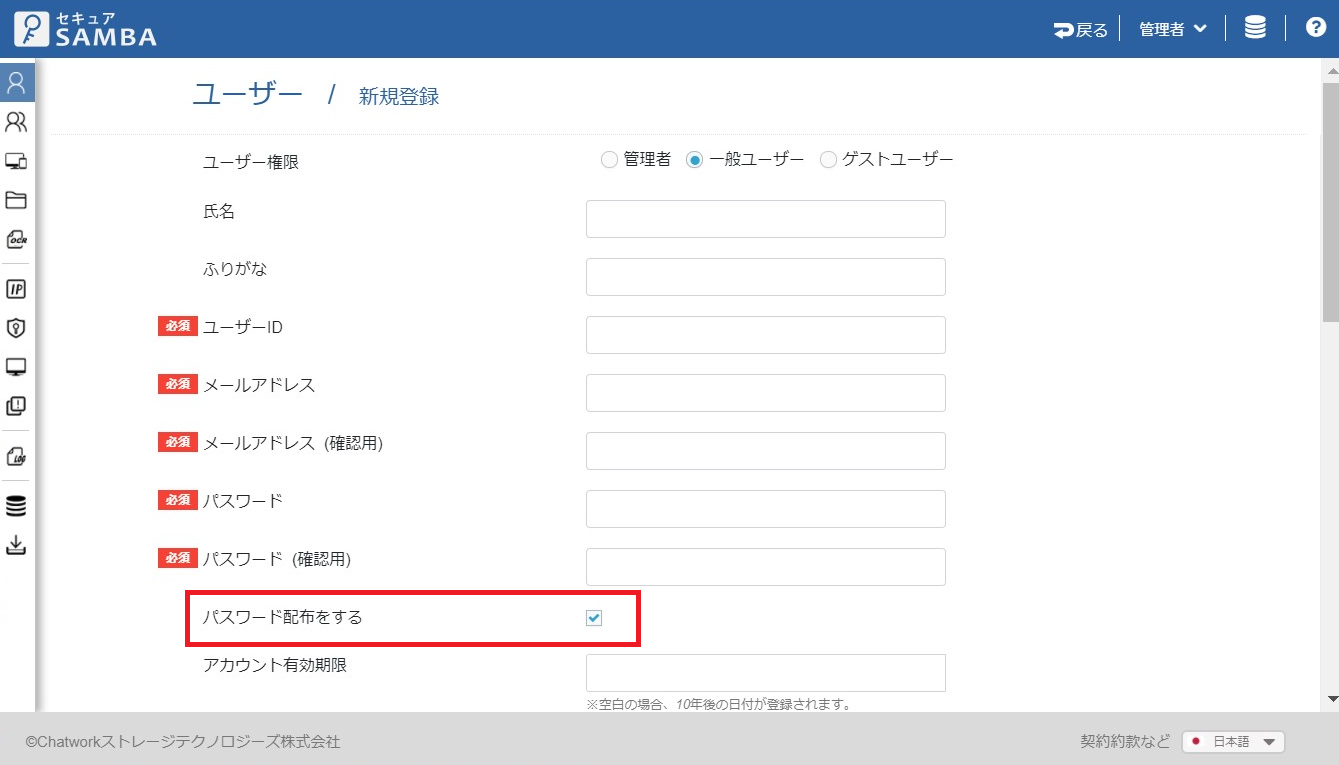Click the メールアドレス input field
Viewport: 1339px width, 765px height.
[x=766, y=393]
